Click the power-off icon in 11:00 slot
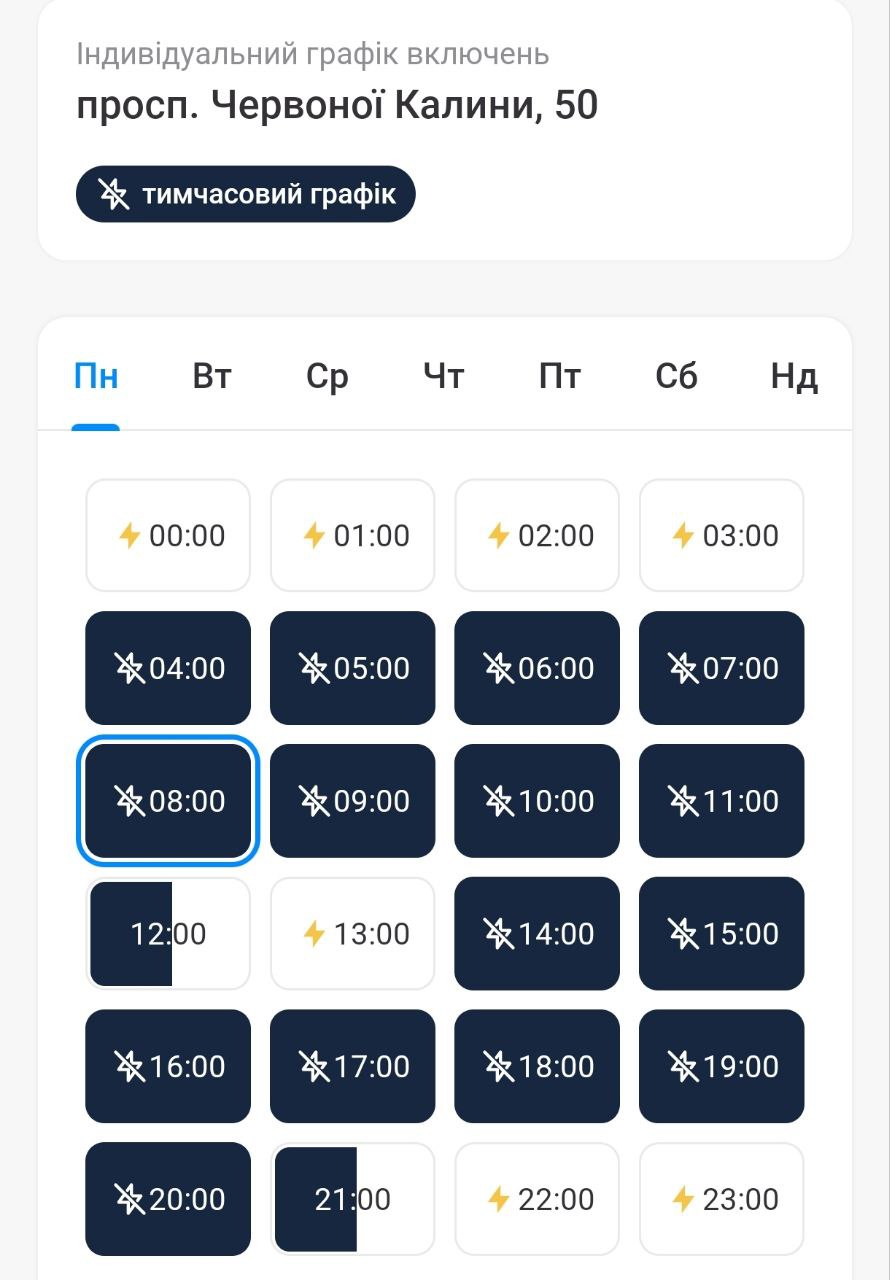 684,801
